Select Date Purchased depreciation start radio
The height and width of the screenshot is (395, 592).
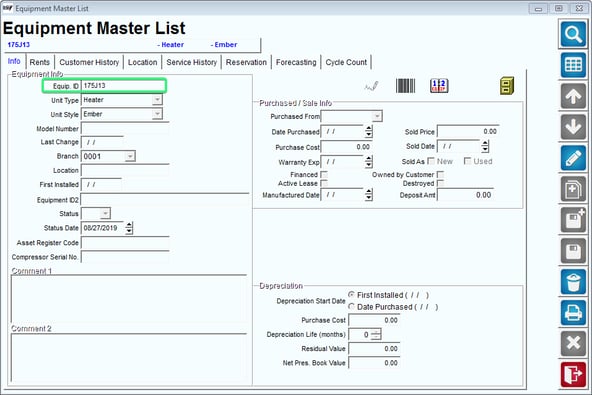(x=352, y=307)
